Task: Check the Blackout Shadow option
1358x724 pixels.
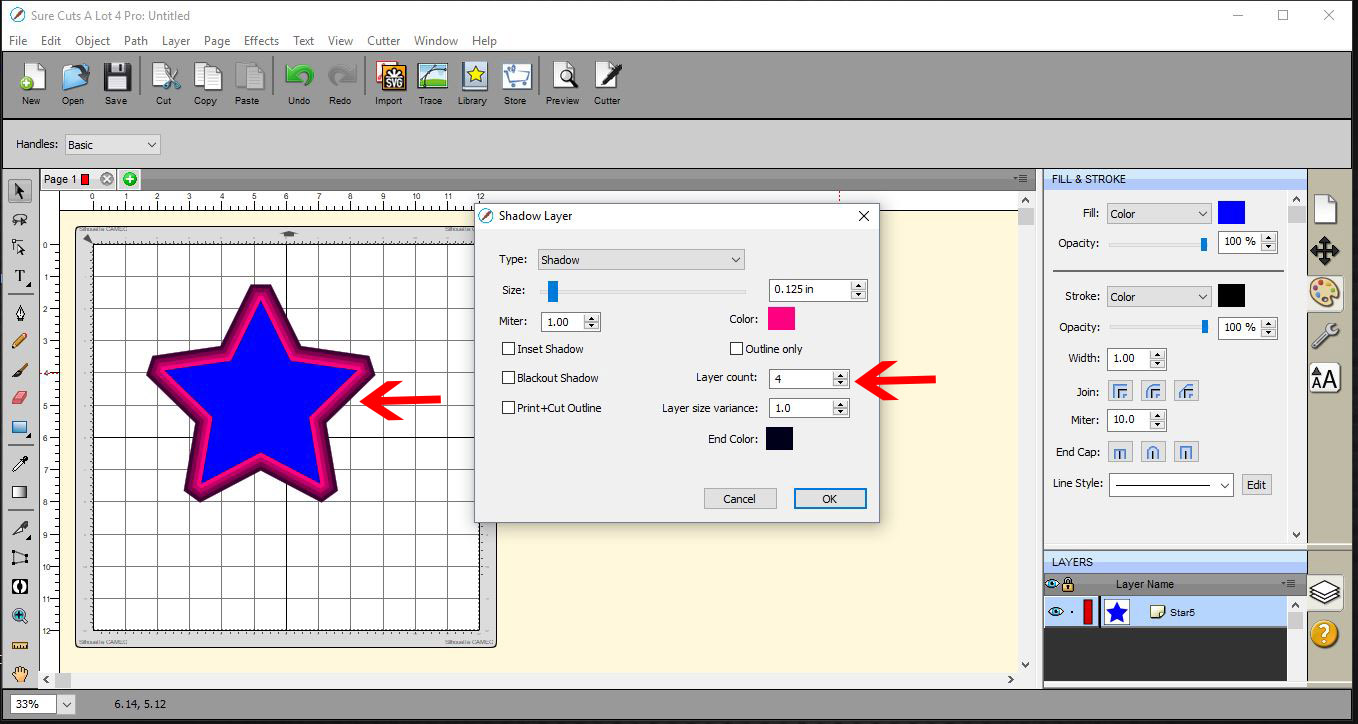Action: [510, 377]
